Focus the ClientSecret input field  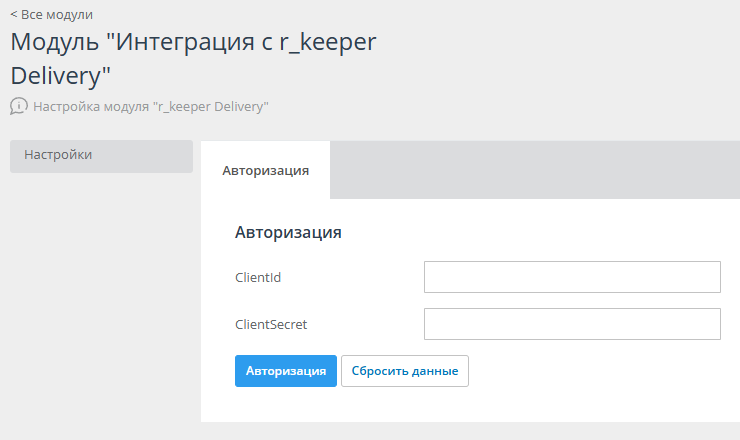point(572,324)
